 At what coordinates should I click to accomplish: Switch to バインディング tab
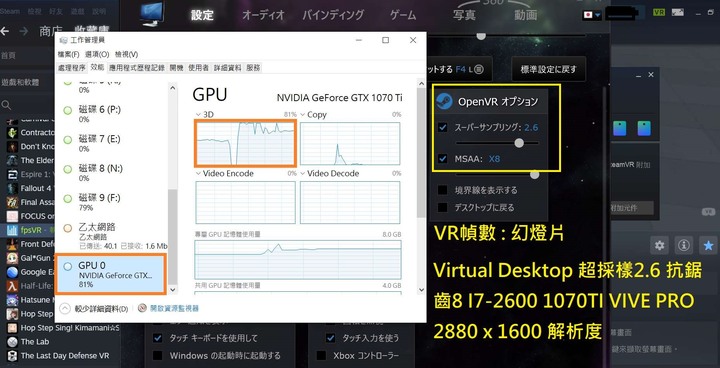click(333, 15)
